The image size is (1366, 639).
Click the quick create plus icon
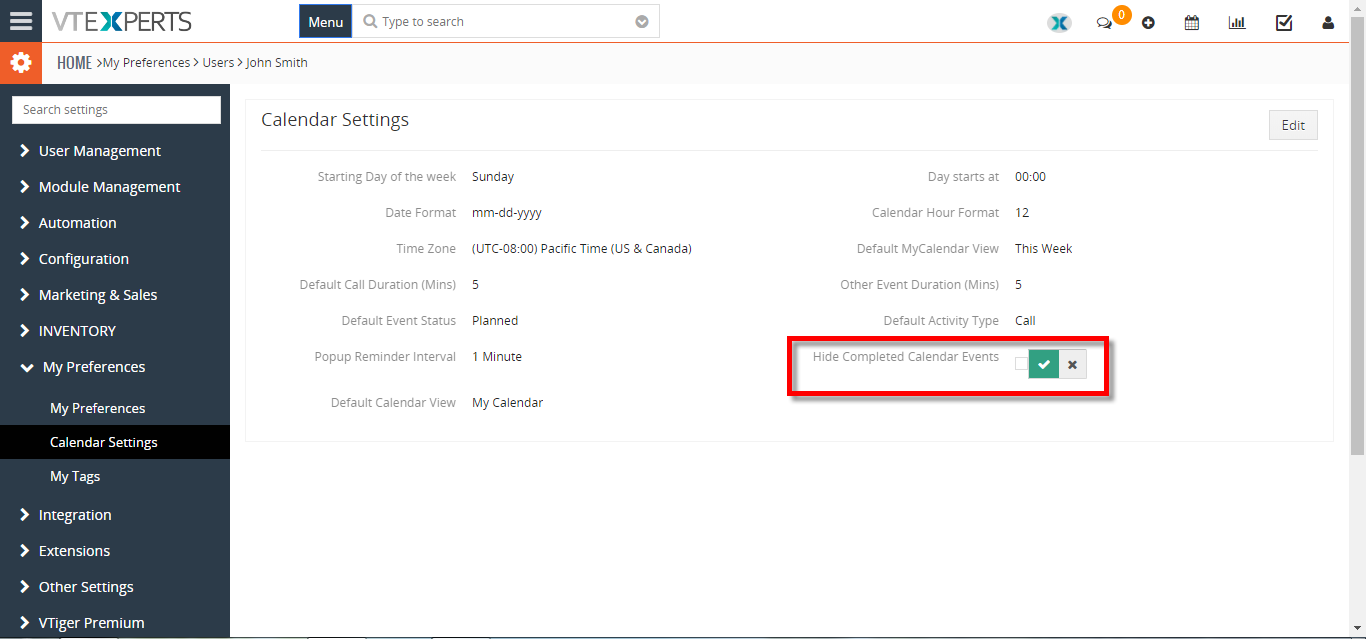pos(1148,22)
